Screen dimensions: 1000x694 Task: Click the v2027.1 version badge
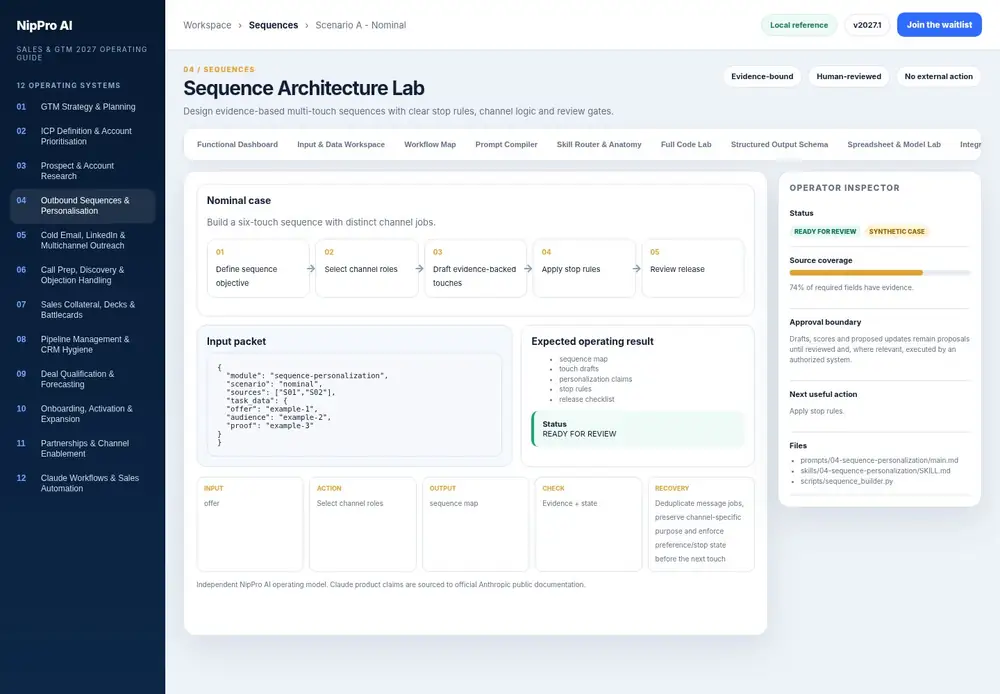pyautogui.click(x=867, y=25)
